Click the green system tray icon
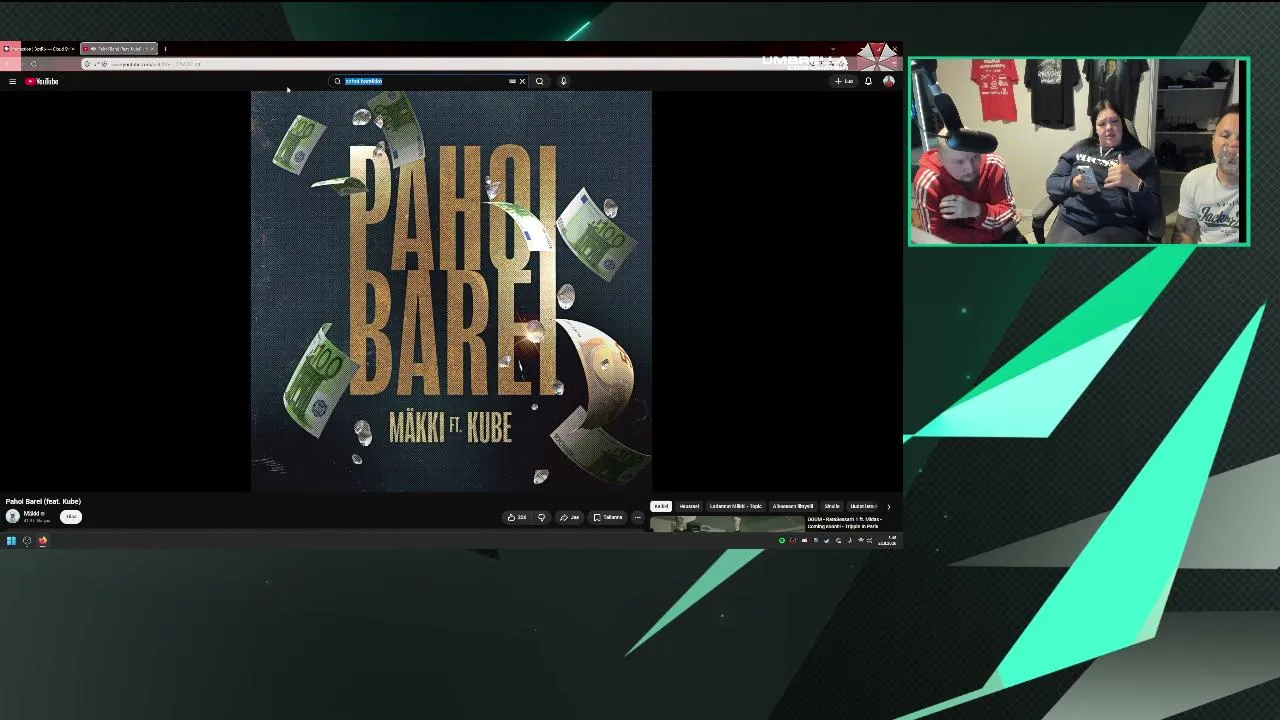This screenshot has height=720, width=1280. [x=782, y=541]
